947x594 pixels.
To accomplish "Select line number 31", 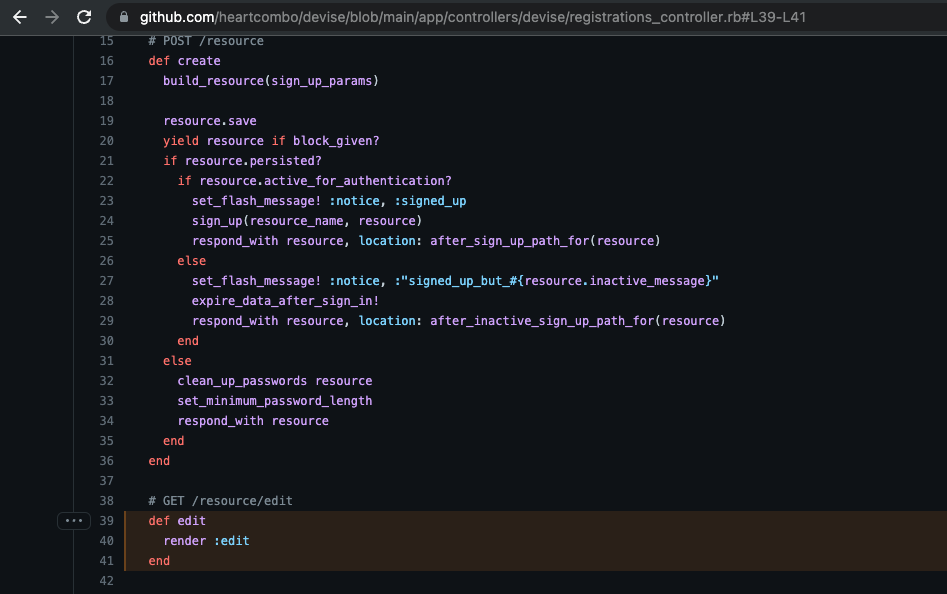I will point(106,360).
